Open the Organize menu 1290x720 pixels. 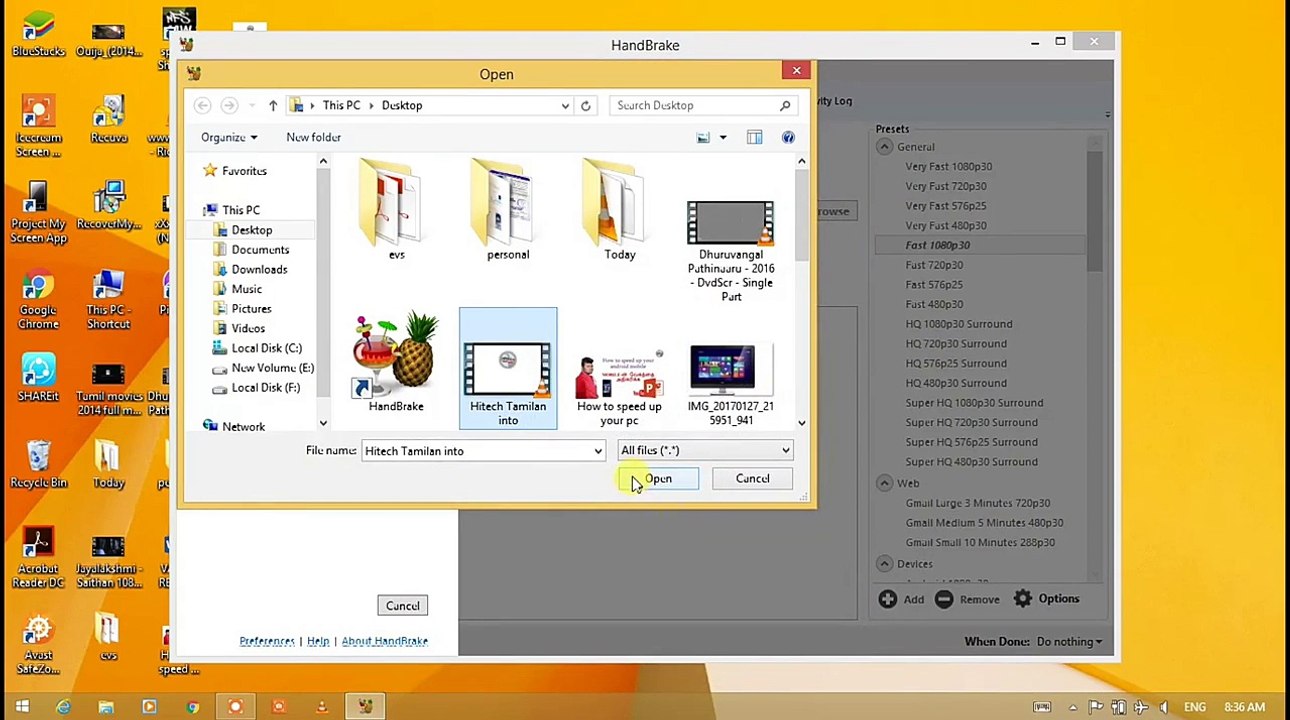coord(229,137)
